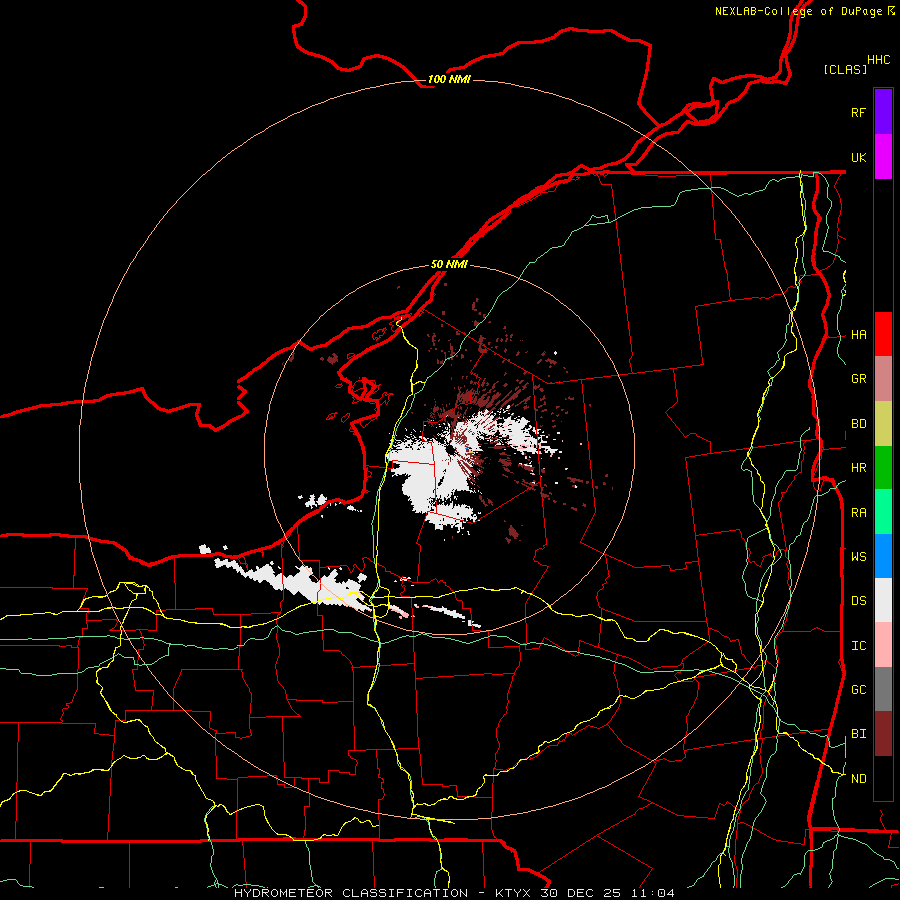The height and width of the screenshot is (900, 900).
Task: Click the 'HYDROMETEOR CLASSIFICATION' title text
Action: (x=351, y=893)
